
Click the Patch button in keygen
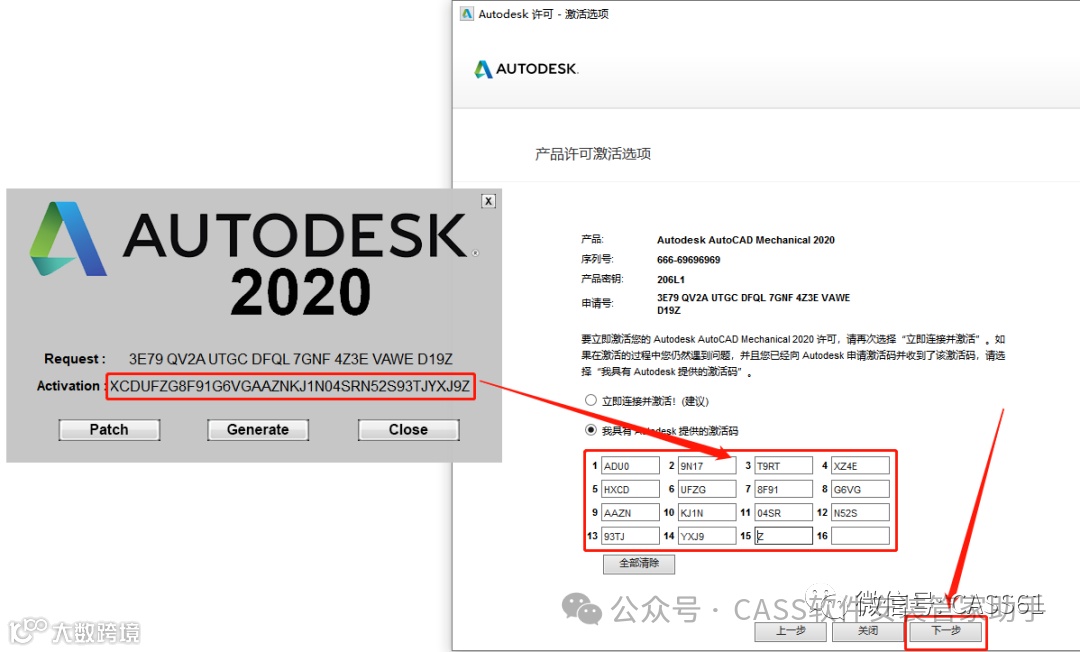pos(110,430)
